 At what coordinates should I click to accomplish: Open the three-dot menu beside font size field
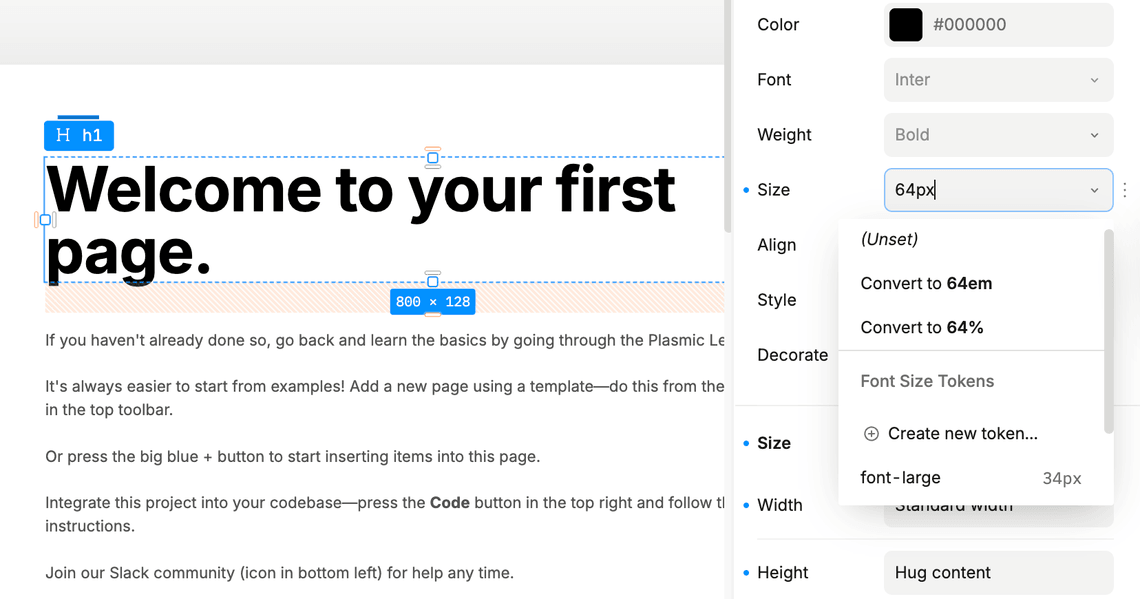click(x=1125, y=190)
